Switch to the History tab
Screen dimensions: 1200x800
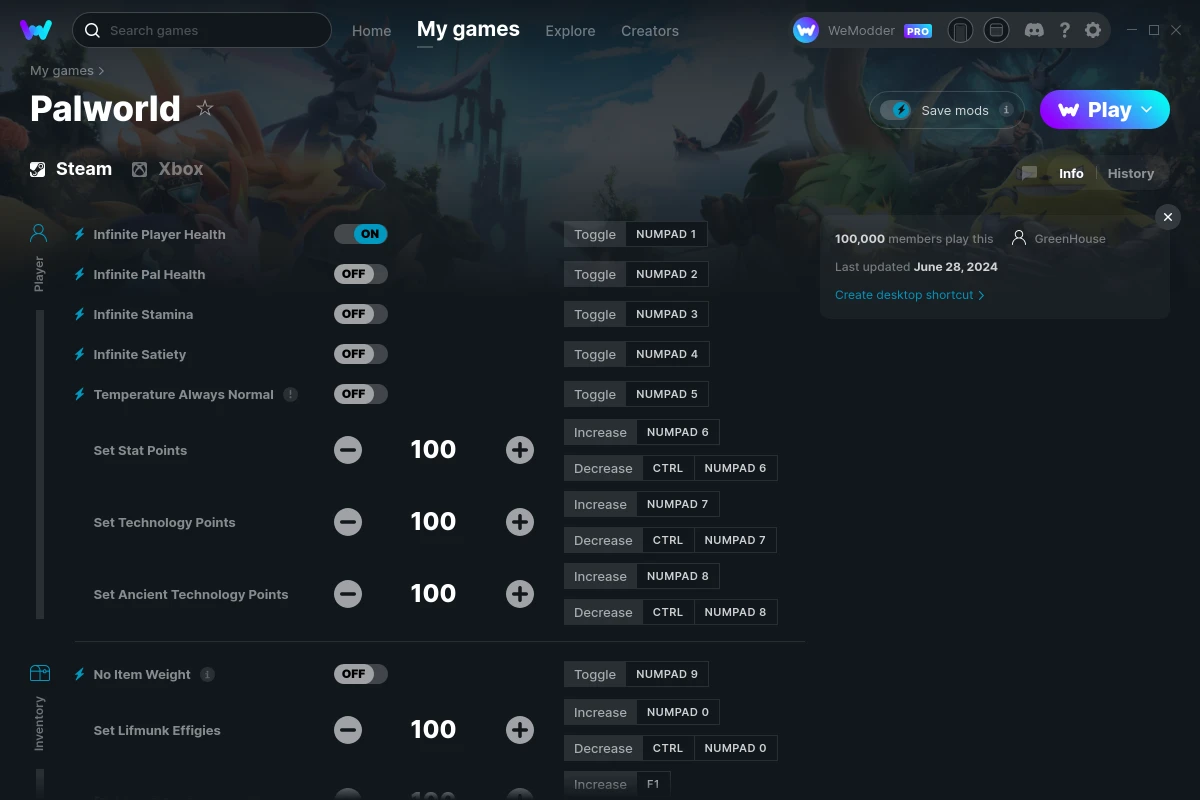pos(1130,173)
